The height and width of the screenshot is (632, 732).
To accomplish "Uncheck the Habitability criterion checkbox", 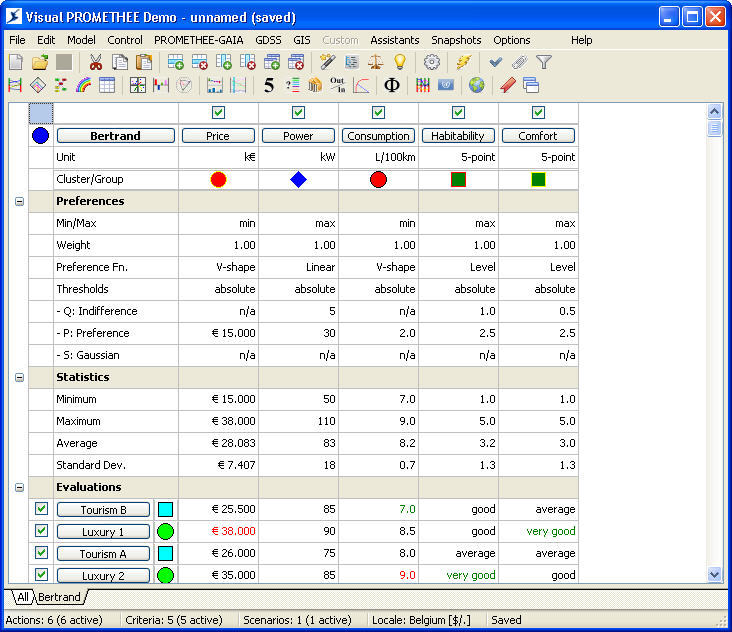I will point(458,112).
